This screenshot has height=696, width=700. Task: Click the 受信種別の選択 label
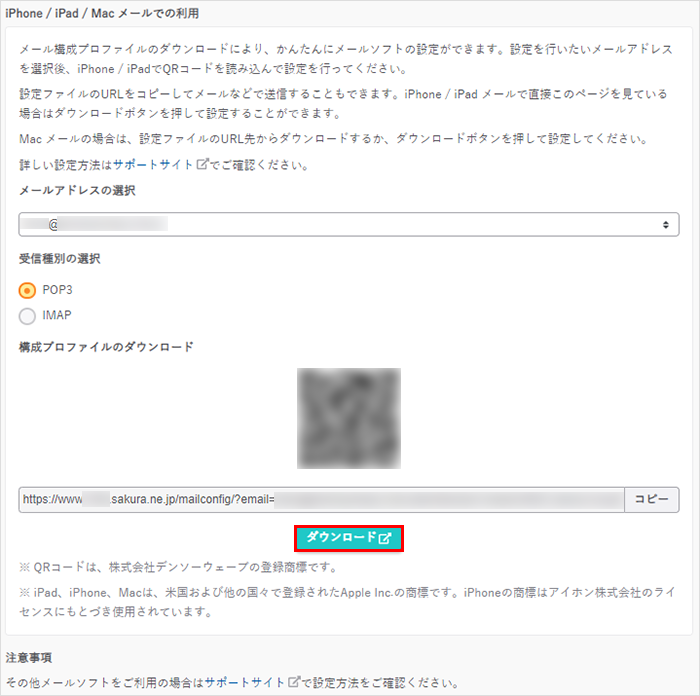coord(60,258)
